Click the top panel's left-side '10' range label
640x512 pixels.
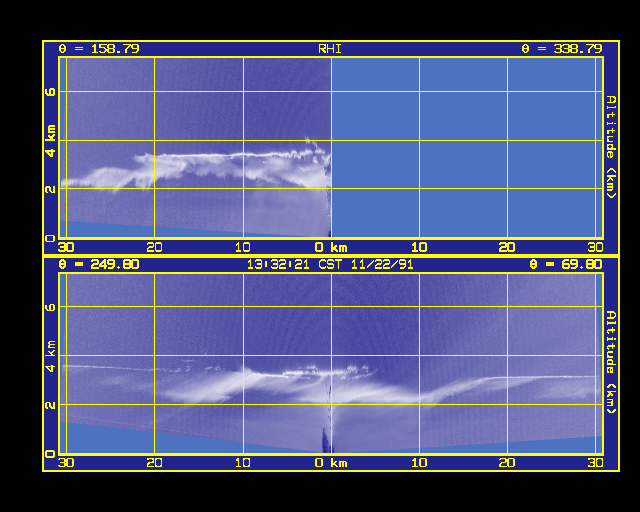pos(242,247)
